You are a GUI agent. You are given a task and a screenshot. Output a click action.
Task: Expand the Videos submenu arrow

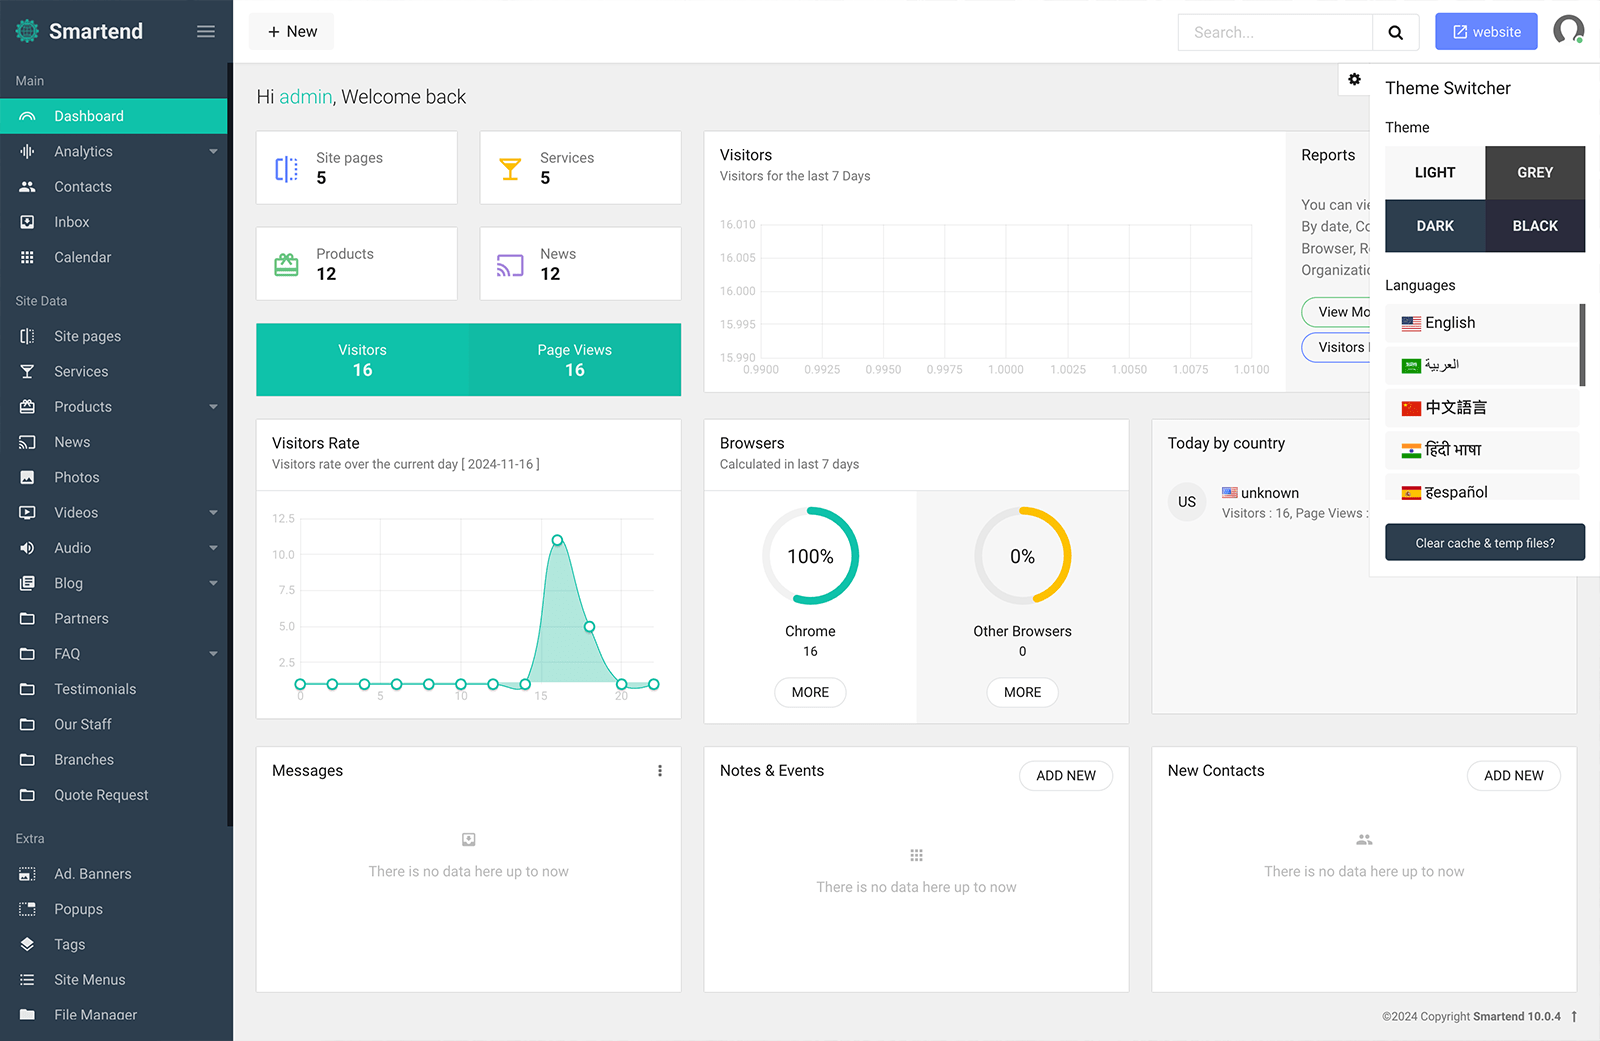pos(213,513)
